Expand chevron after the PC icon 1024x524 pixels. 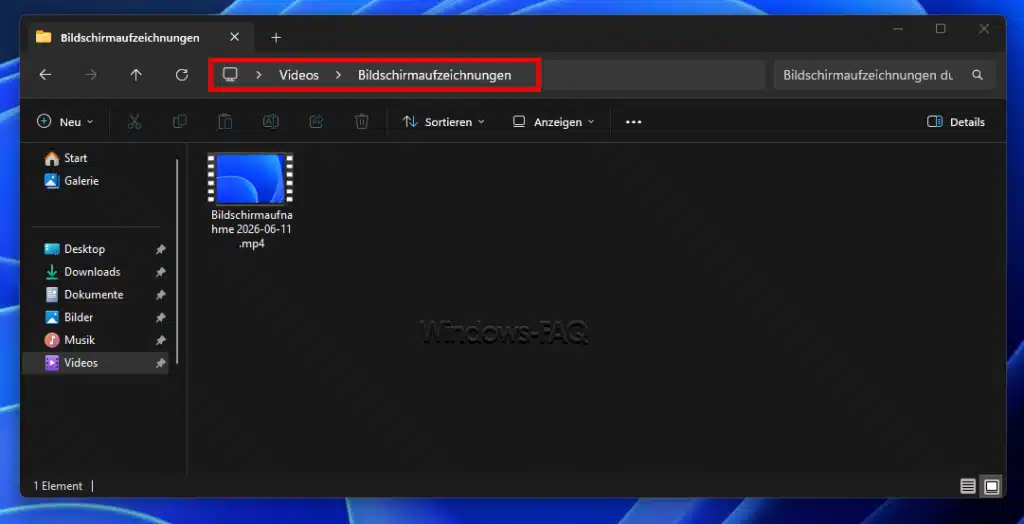pos(259,75)
